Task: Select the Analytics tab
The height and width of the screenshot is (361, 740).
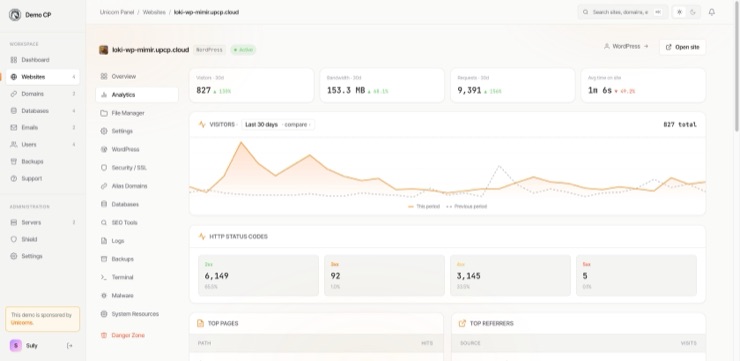Action: pyautogui.click(x=137, y=95)
